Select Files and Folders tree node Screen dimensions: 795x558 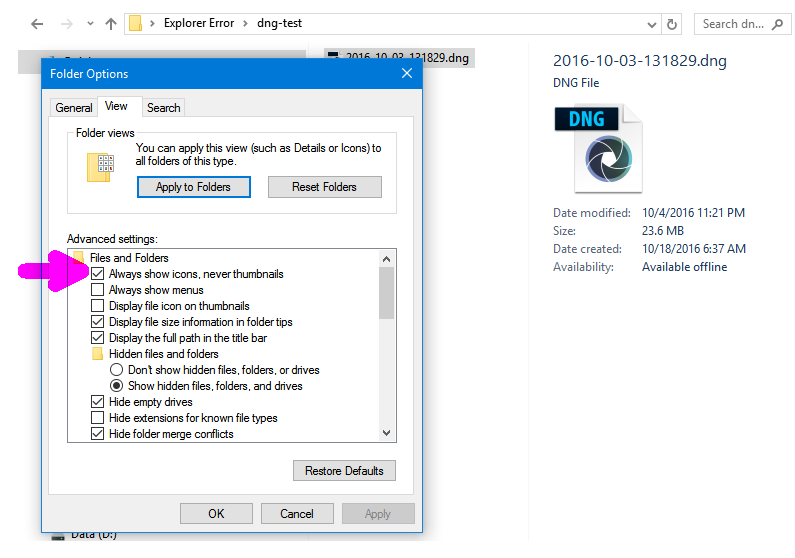click(129, 258)
